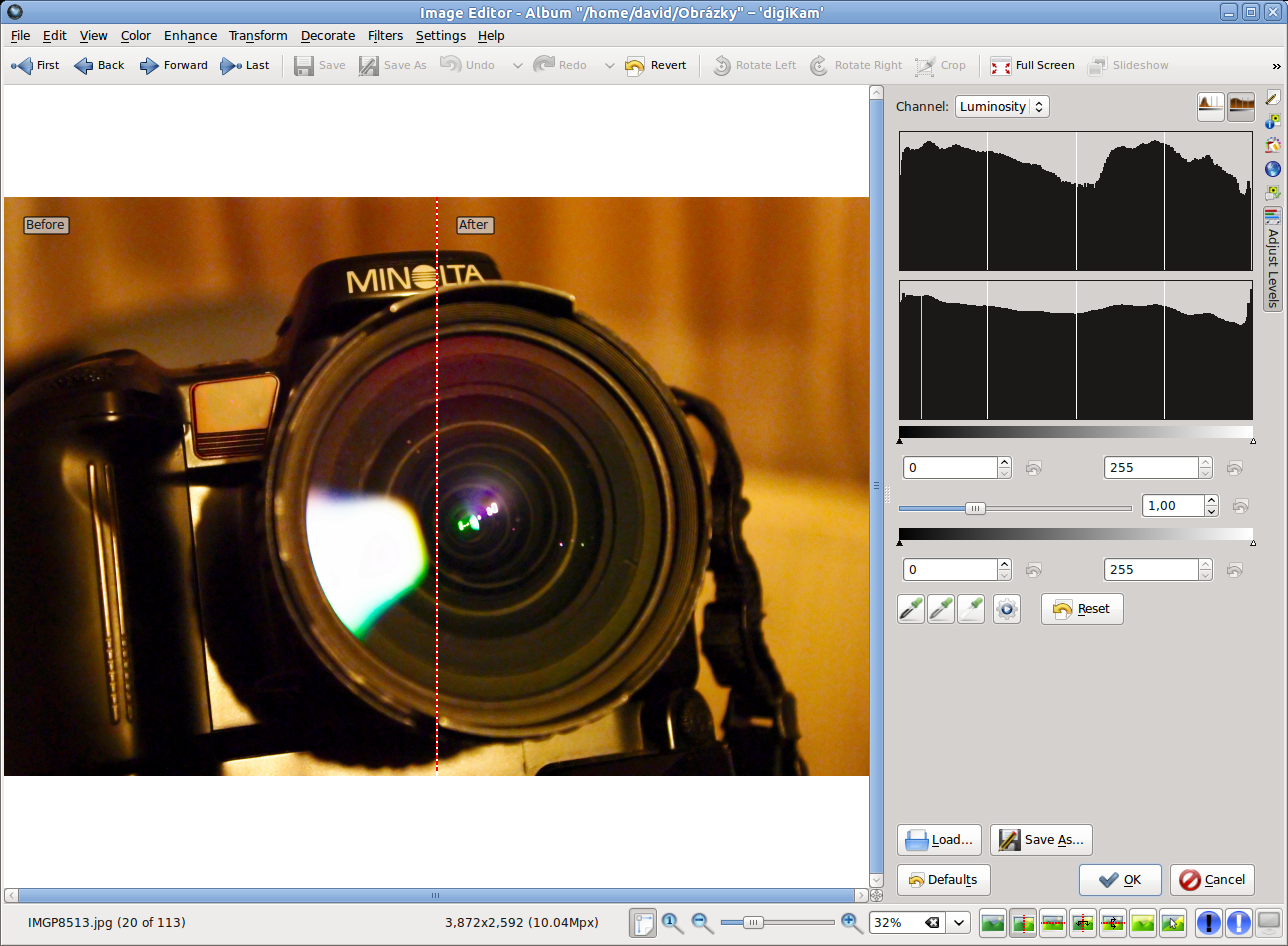
Task: Click the Forward navigation arrow
Action: coord(174,65)
